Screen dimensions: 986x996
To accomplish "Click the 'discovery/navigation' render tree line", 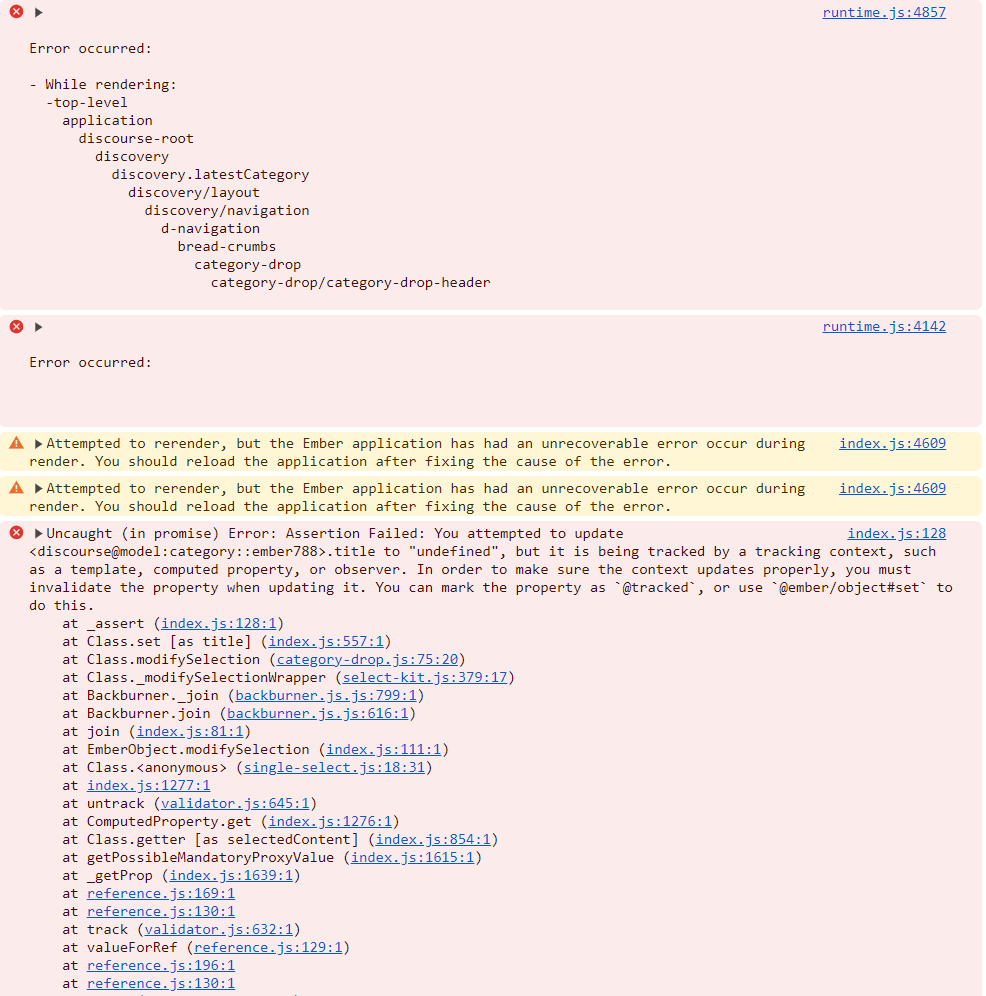I will coord(227,210).
